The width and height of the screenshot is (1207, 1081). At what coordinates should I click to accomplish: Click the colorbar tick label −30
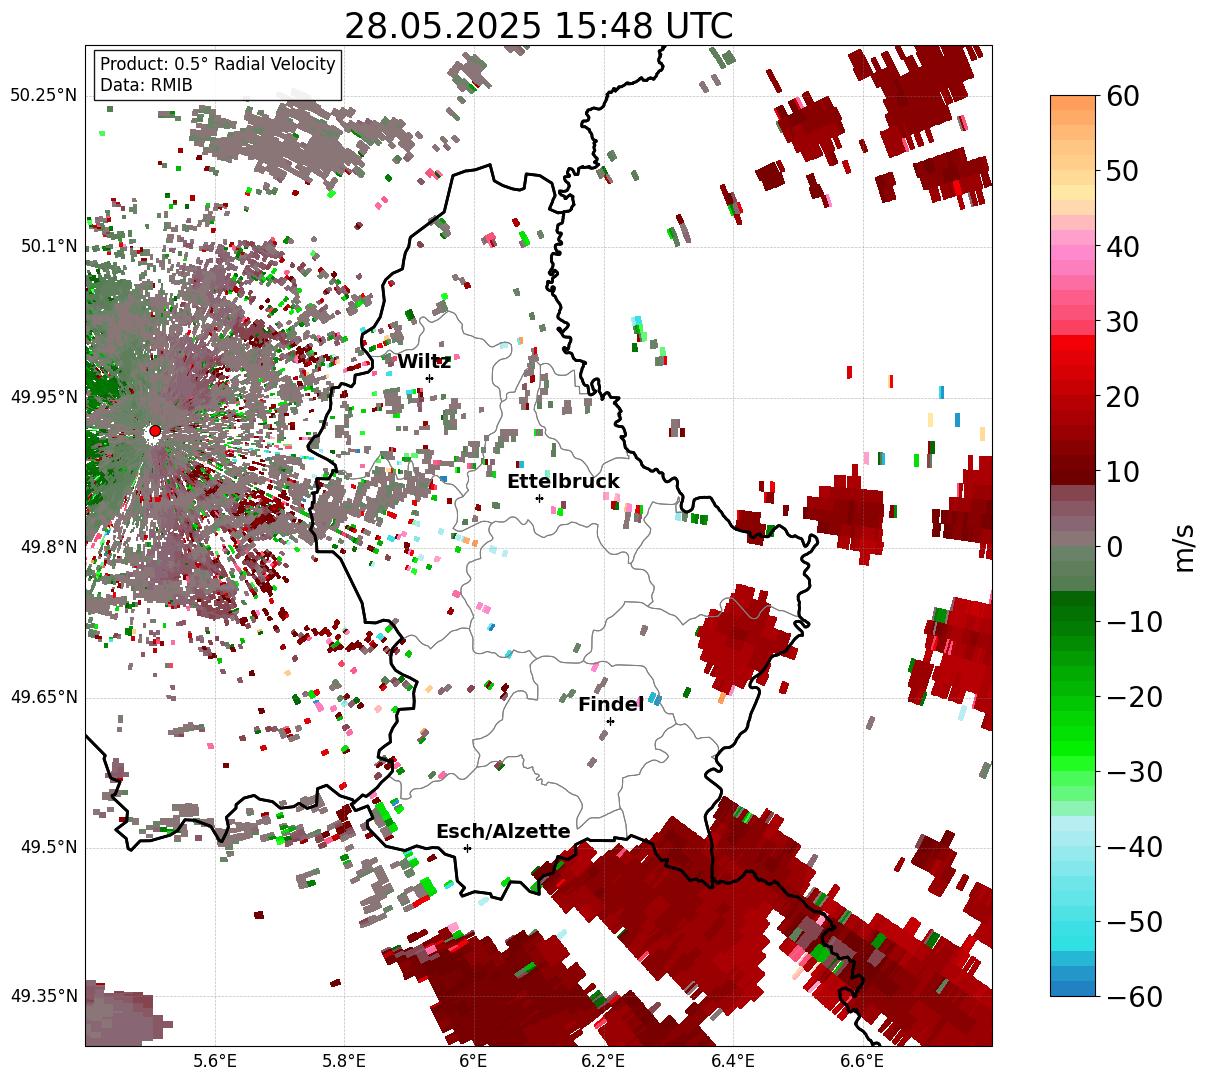[x=1135, y=772]
